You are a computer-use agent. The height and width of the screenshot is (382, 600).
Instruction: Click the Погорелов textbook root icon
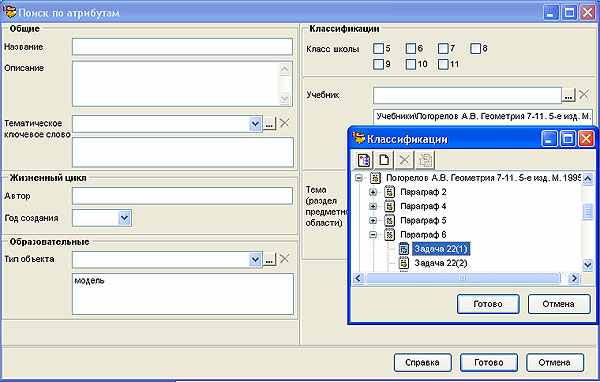point(375,178)
